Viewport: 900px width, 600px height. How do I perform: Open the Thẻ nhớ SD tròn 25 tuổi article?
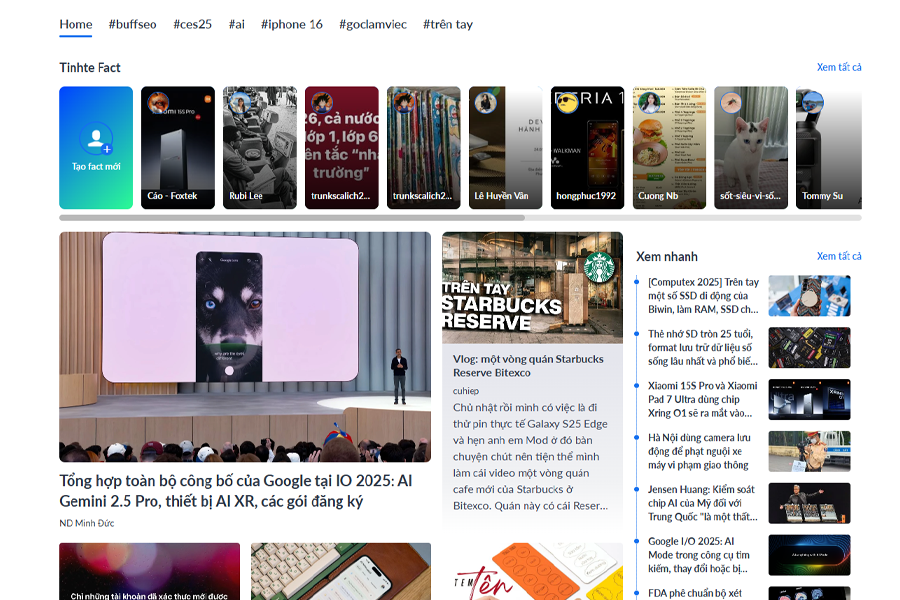(x=703, y=347)
